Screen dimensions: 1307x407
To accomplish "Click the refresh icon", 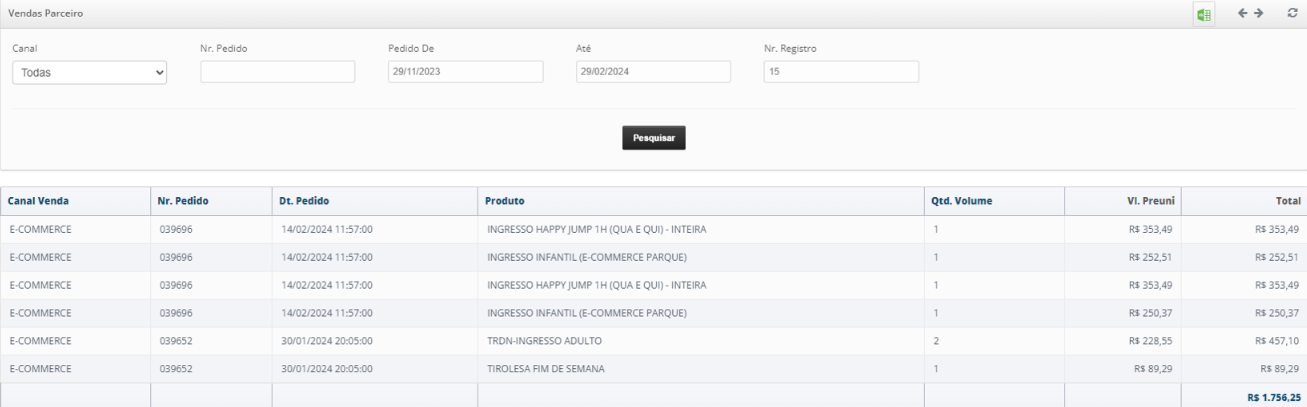I will pyautogui.click(x=1291, y=13).
